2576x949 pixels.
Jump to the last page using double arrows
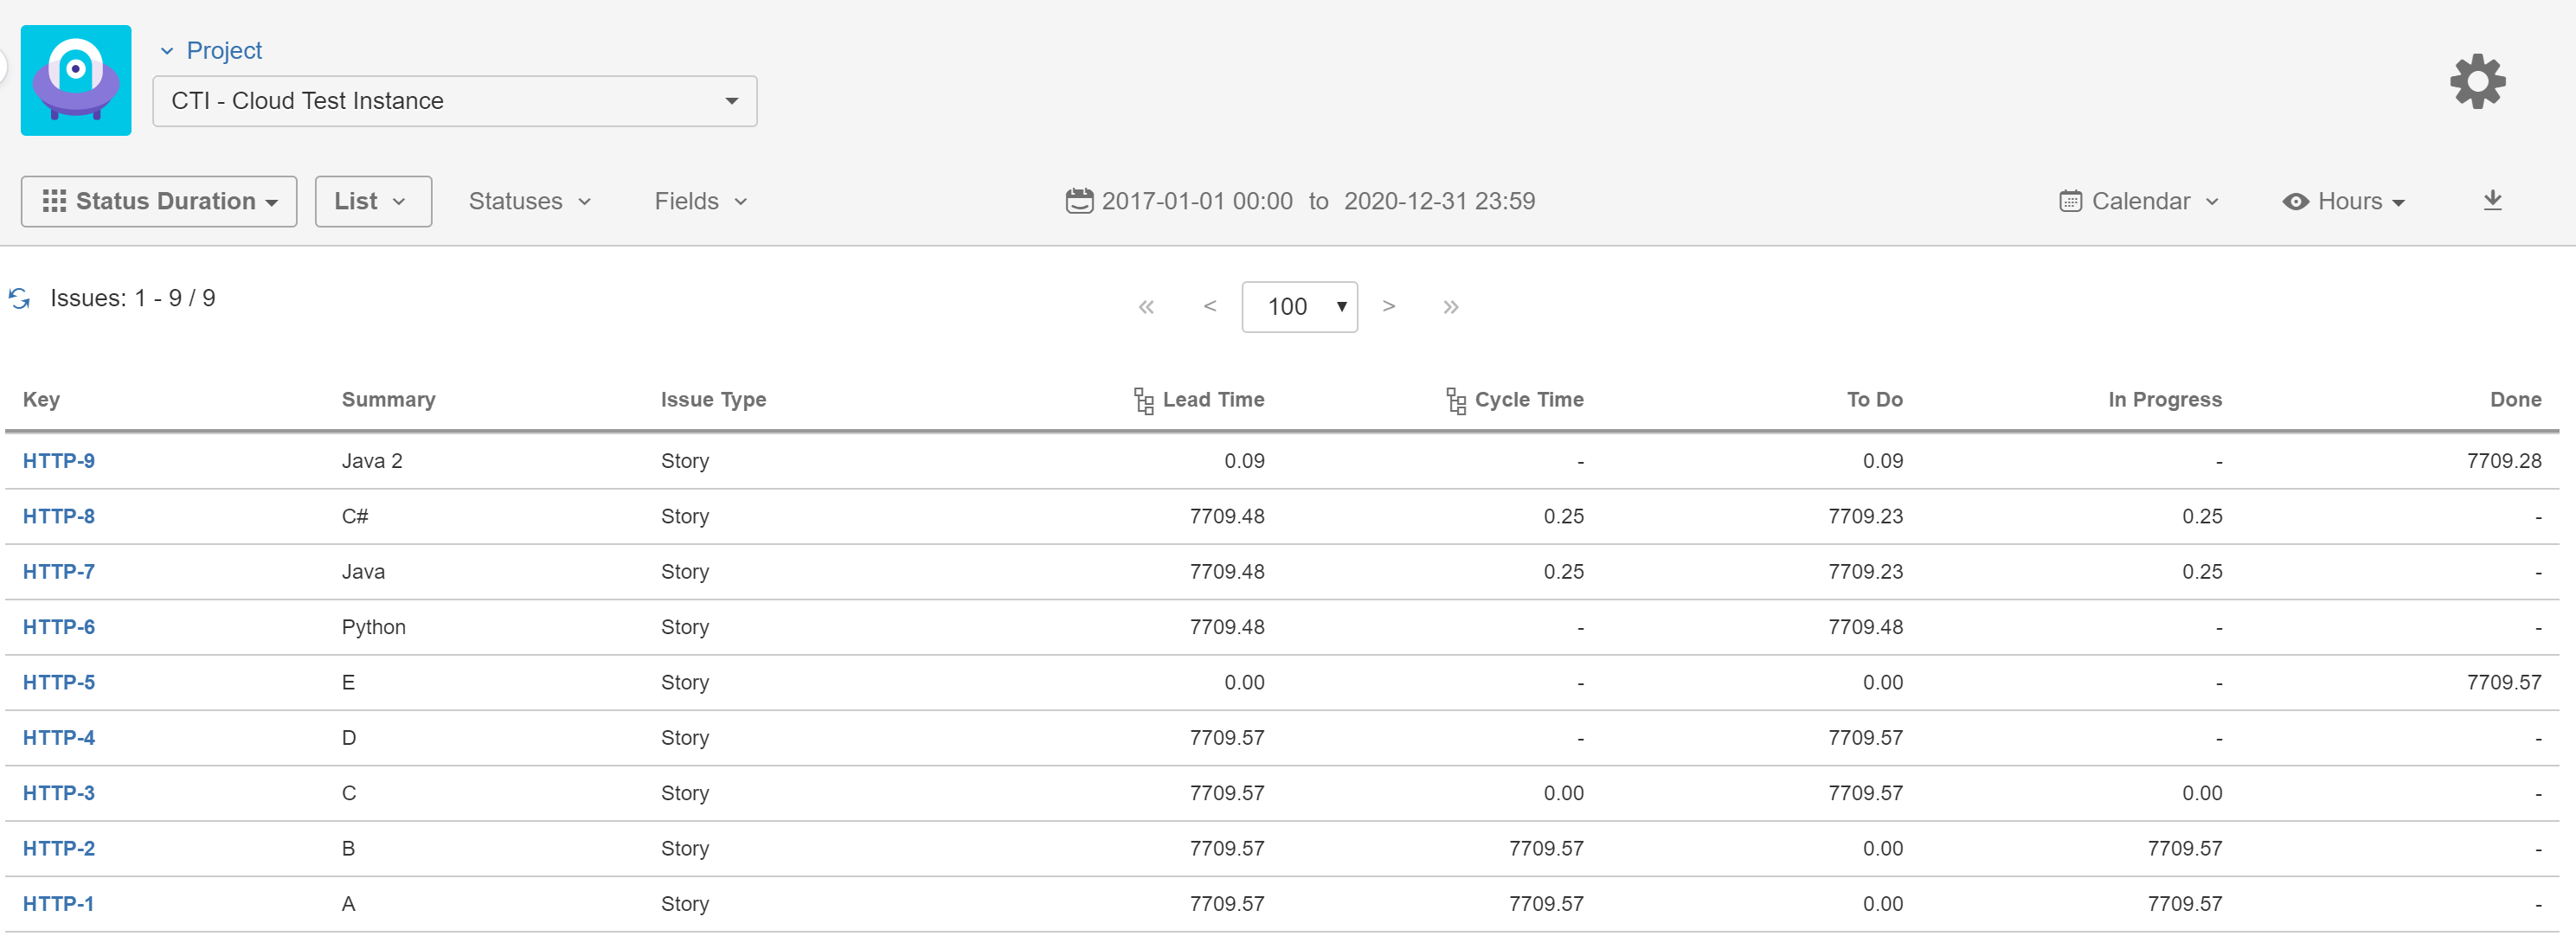pyautogui.click(x=1451, y=307)
